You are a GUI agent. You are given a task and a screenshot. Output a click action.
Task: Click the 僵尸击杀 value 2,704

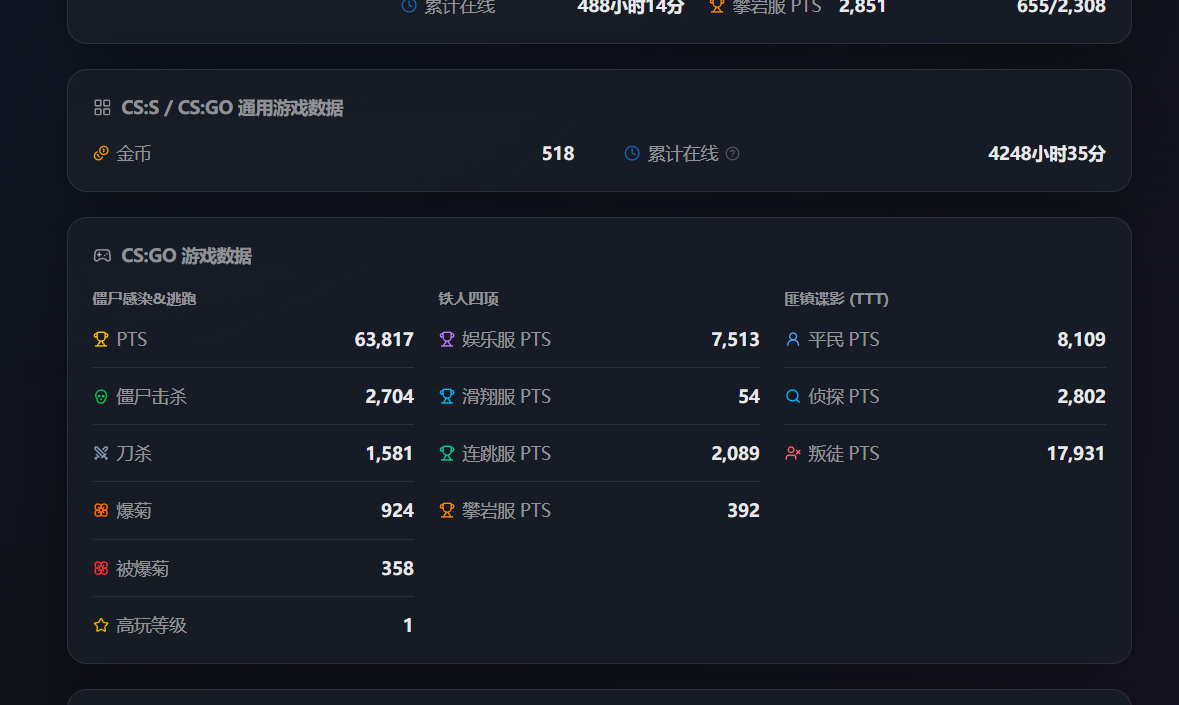pos(389,396)
